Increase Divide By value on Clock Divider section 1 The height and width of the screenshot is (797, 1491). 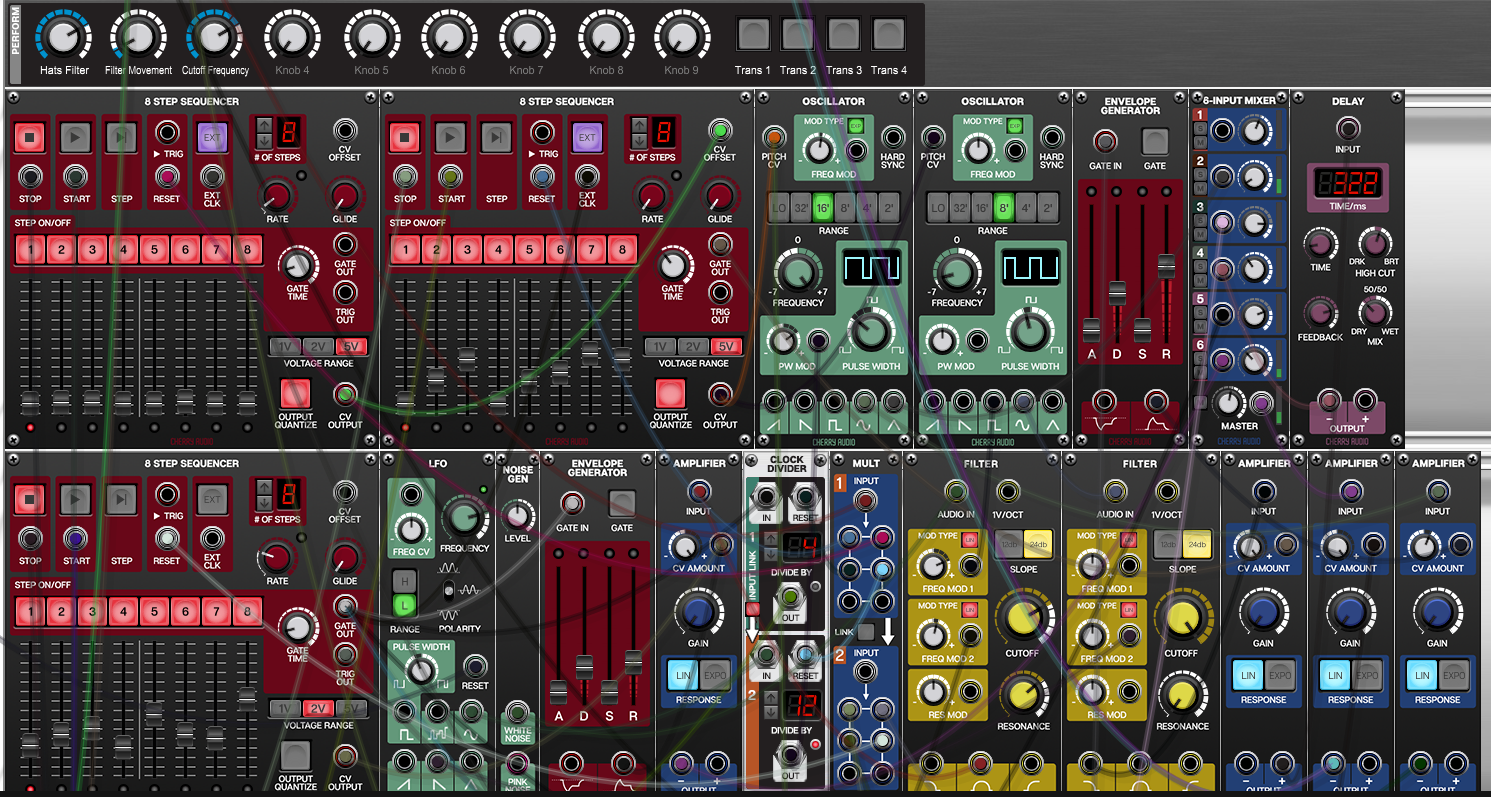[770, 538]
